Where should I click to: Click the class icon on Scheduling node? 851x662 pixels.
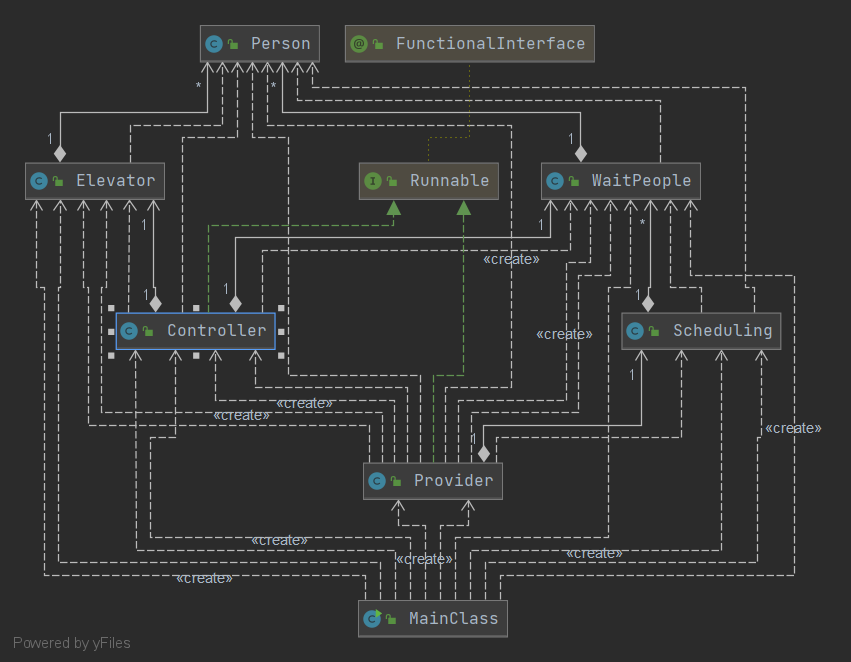(x=635, y=331)
